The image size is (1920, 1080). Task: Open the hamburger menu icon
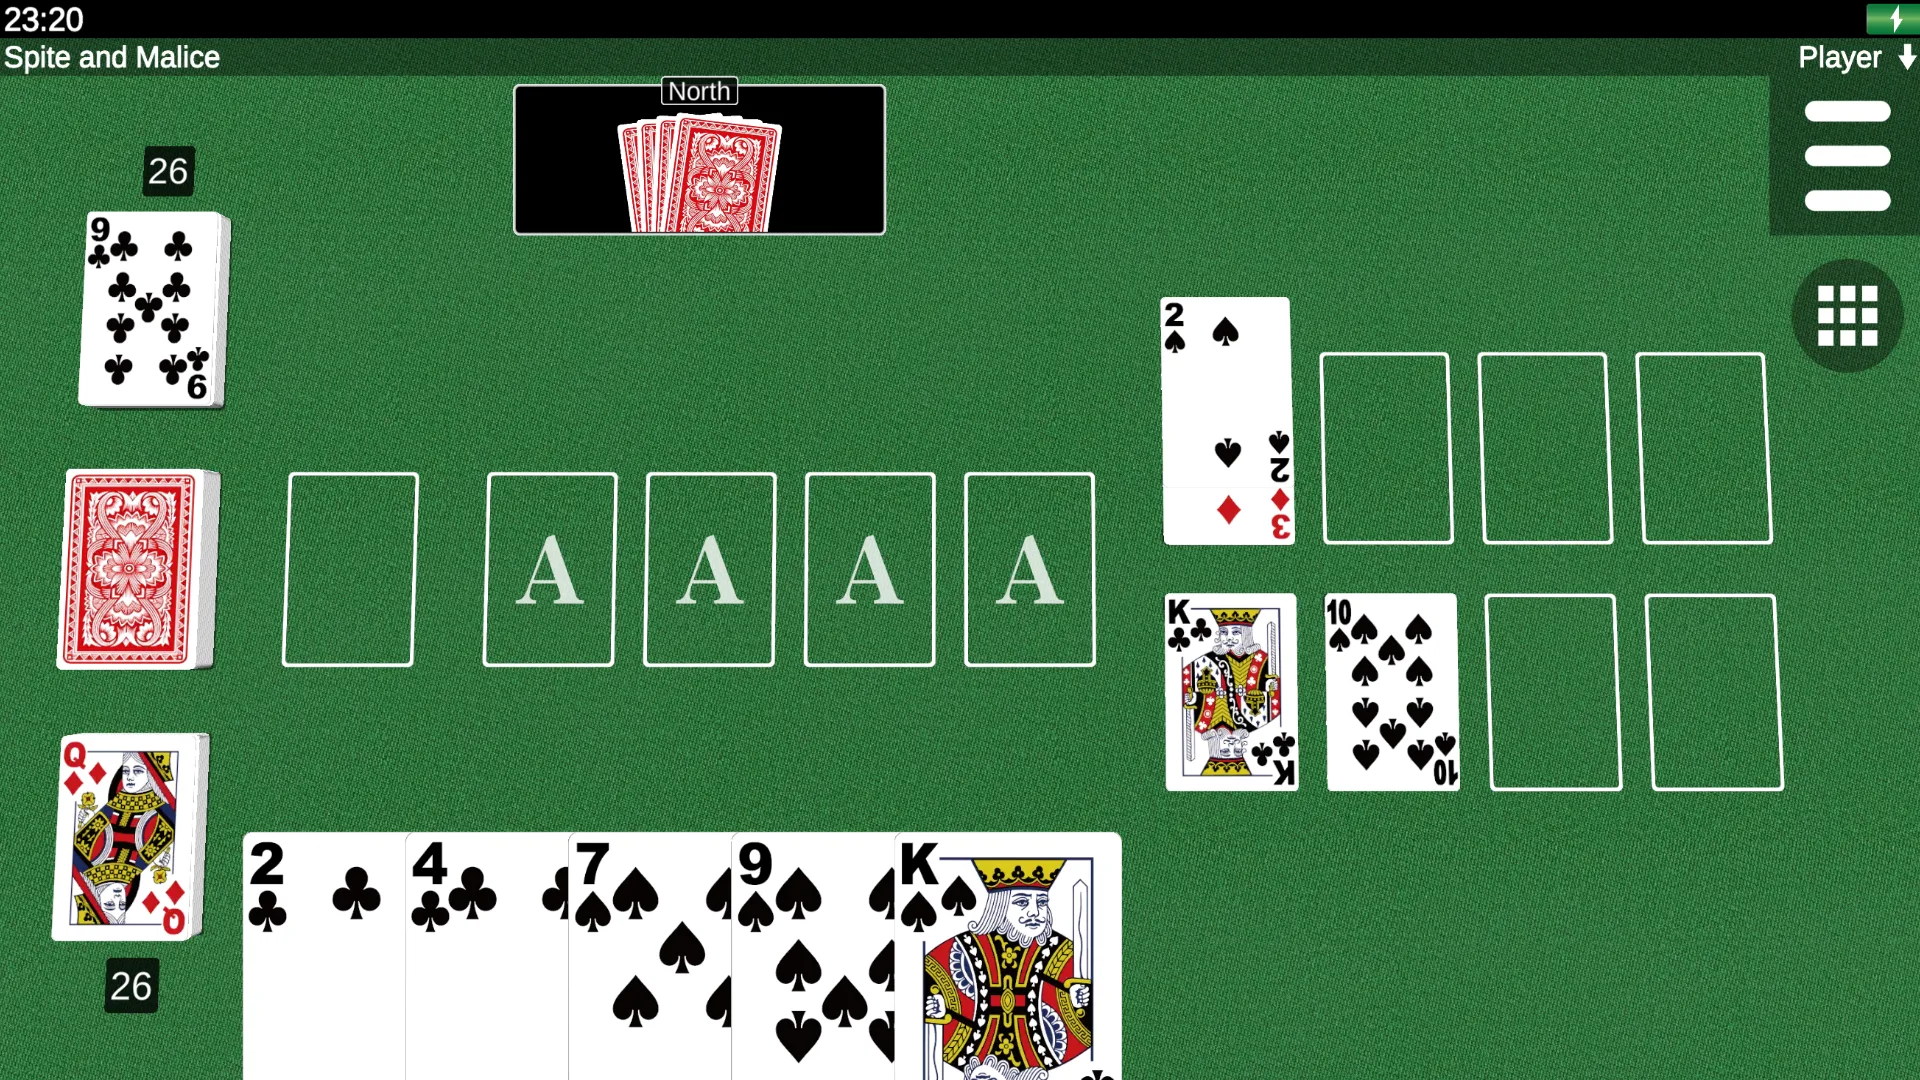1849,154
